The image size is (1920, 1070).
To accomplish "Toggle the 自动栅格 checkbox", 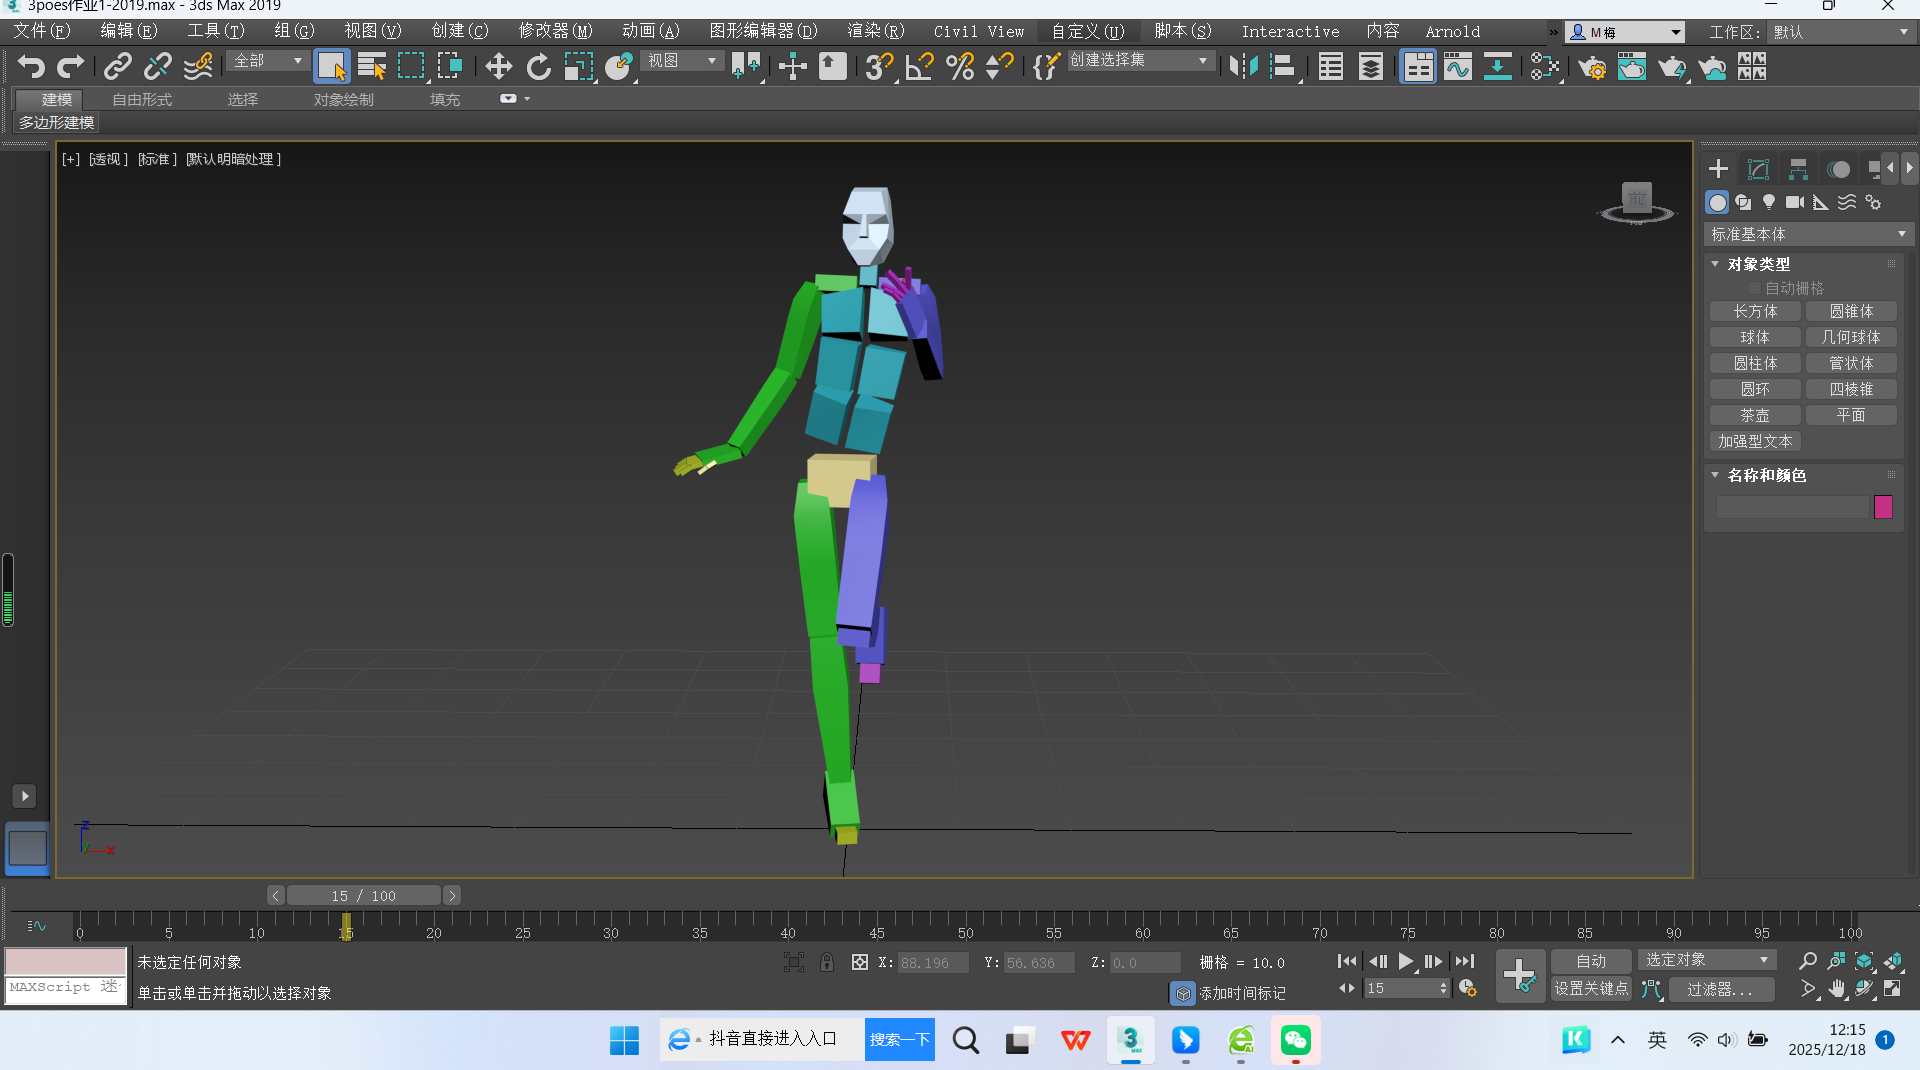I will [x=1754, y=288].
